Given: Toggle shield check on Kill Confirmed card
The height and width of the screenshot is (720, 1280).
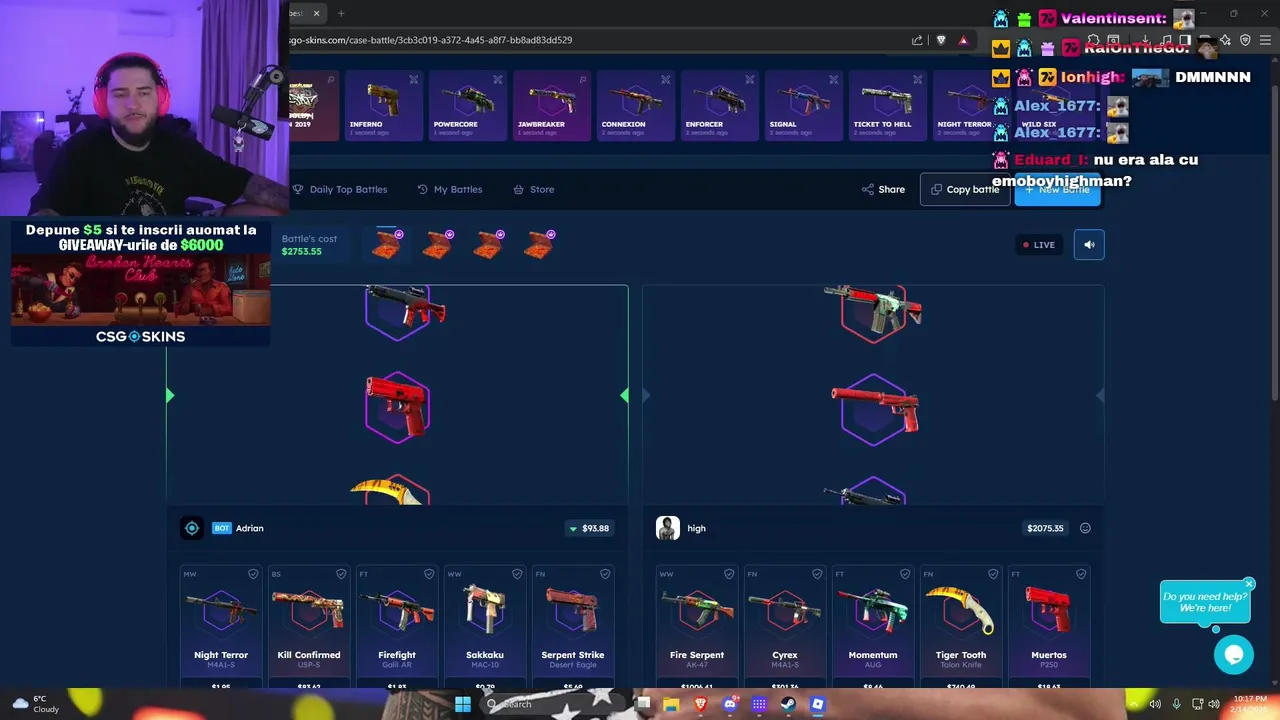Looking at the screenshot, I should coord(341,574).
